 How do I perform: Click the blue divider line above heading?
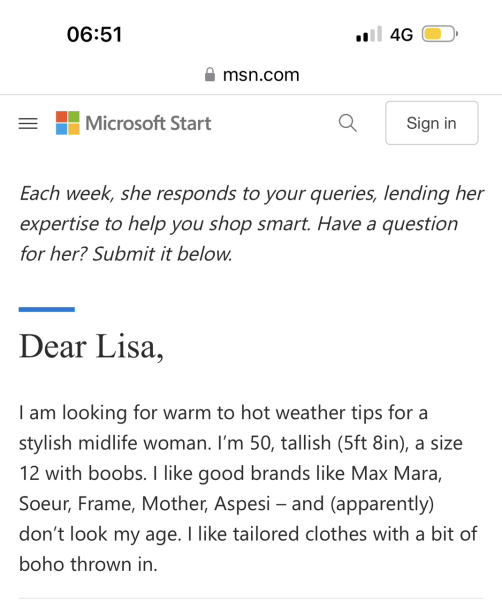click(47, 309)
